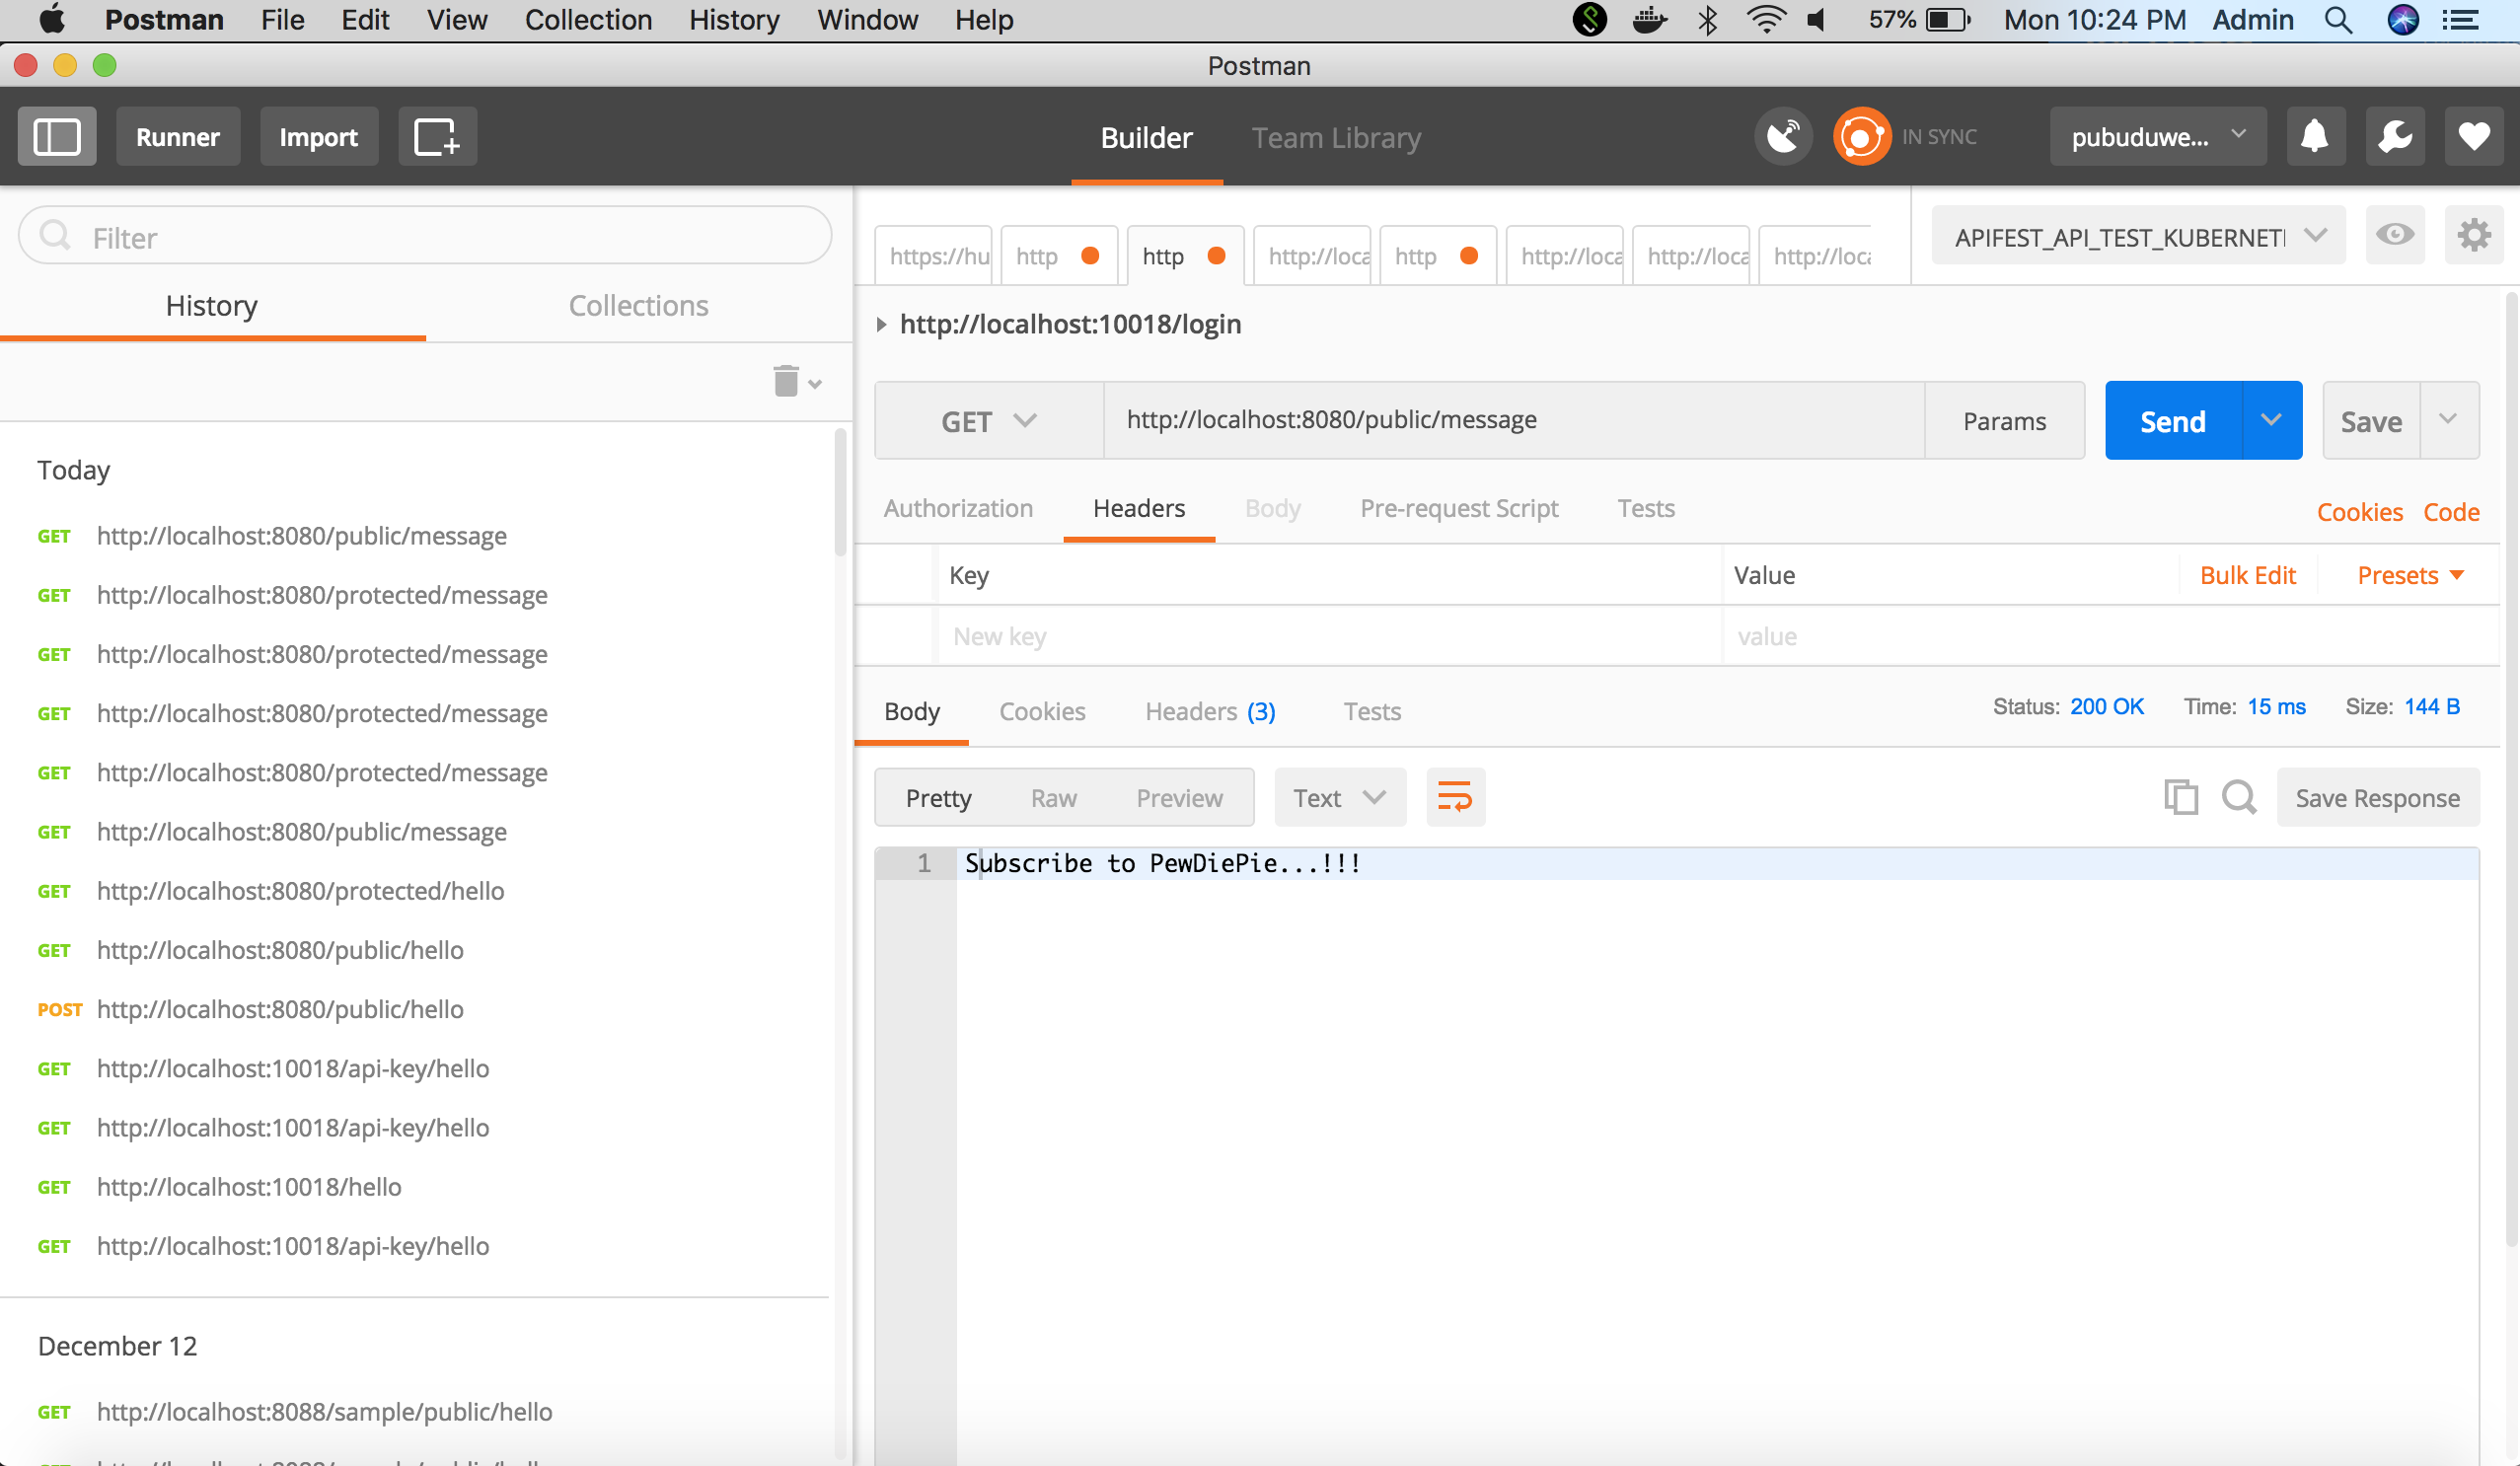Switch to the https://hu request tab

click(934, 256)
